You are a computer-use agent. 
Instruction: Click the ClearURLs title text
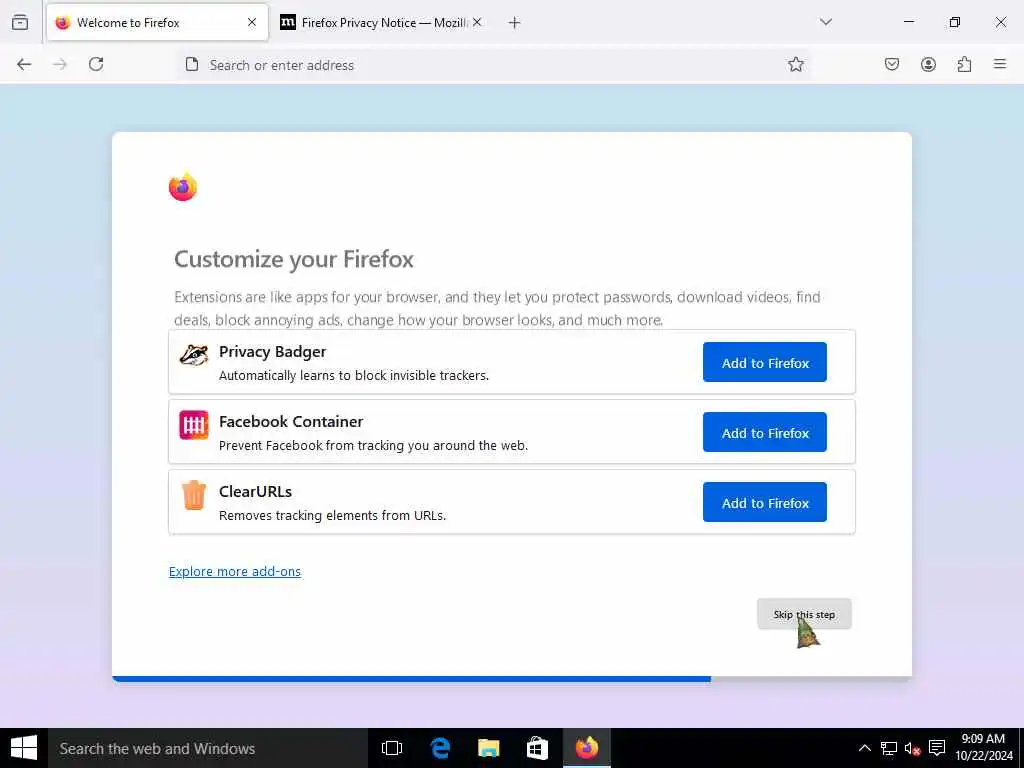255,491
